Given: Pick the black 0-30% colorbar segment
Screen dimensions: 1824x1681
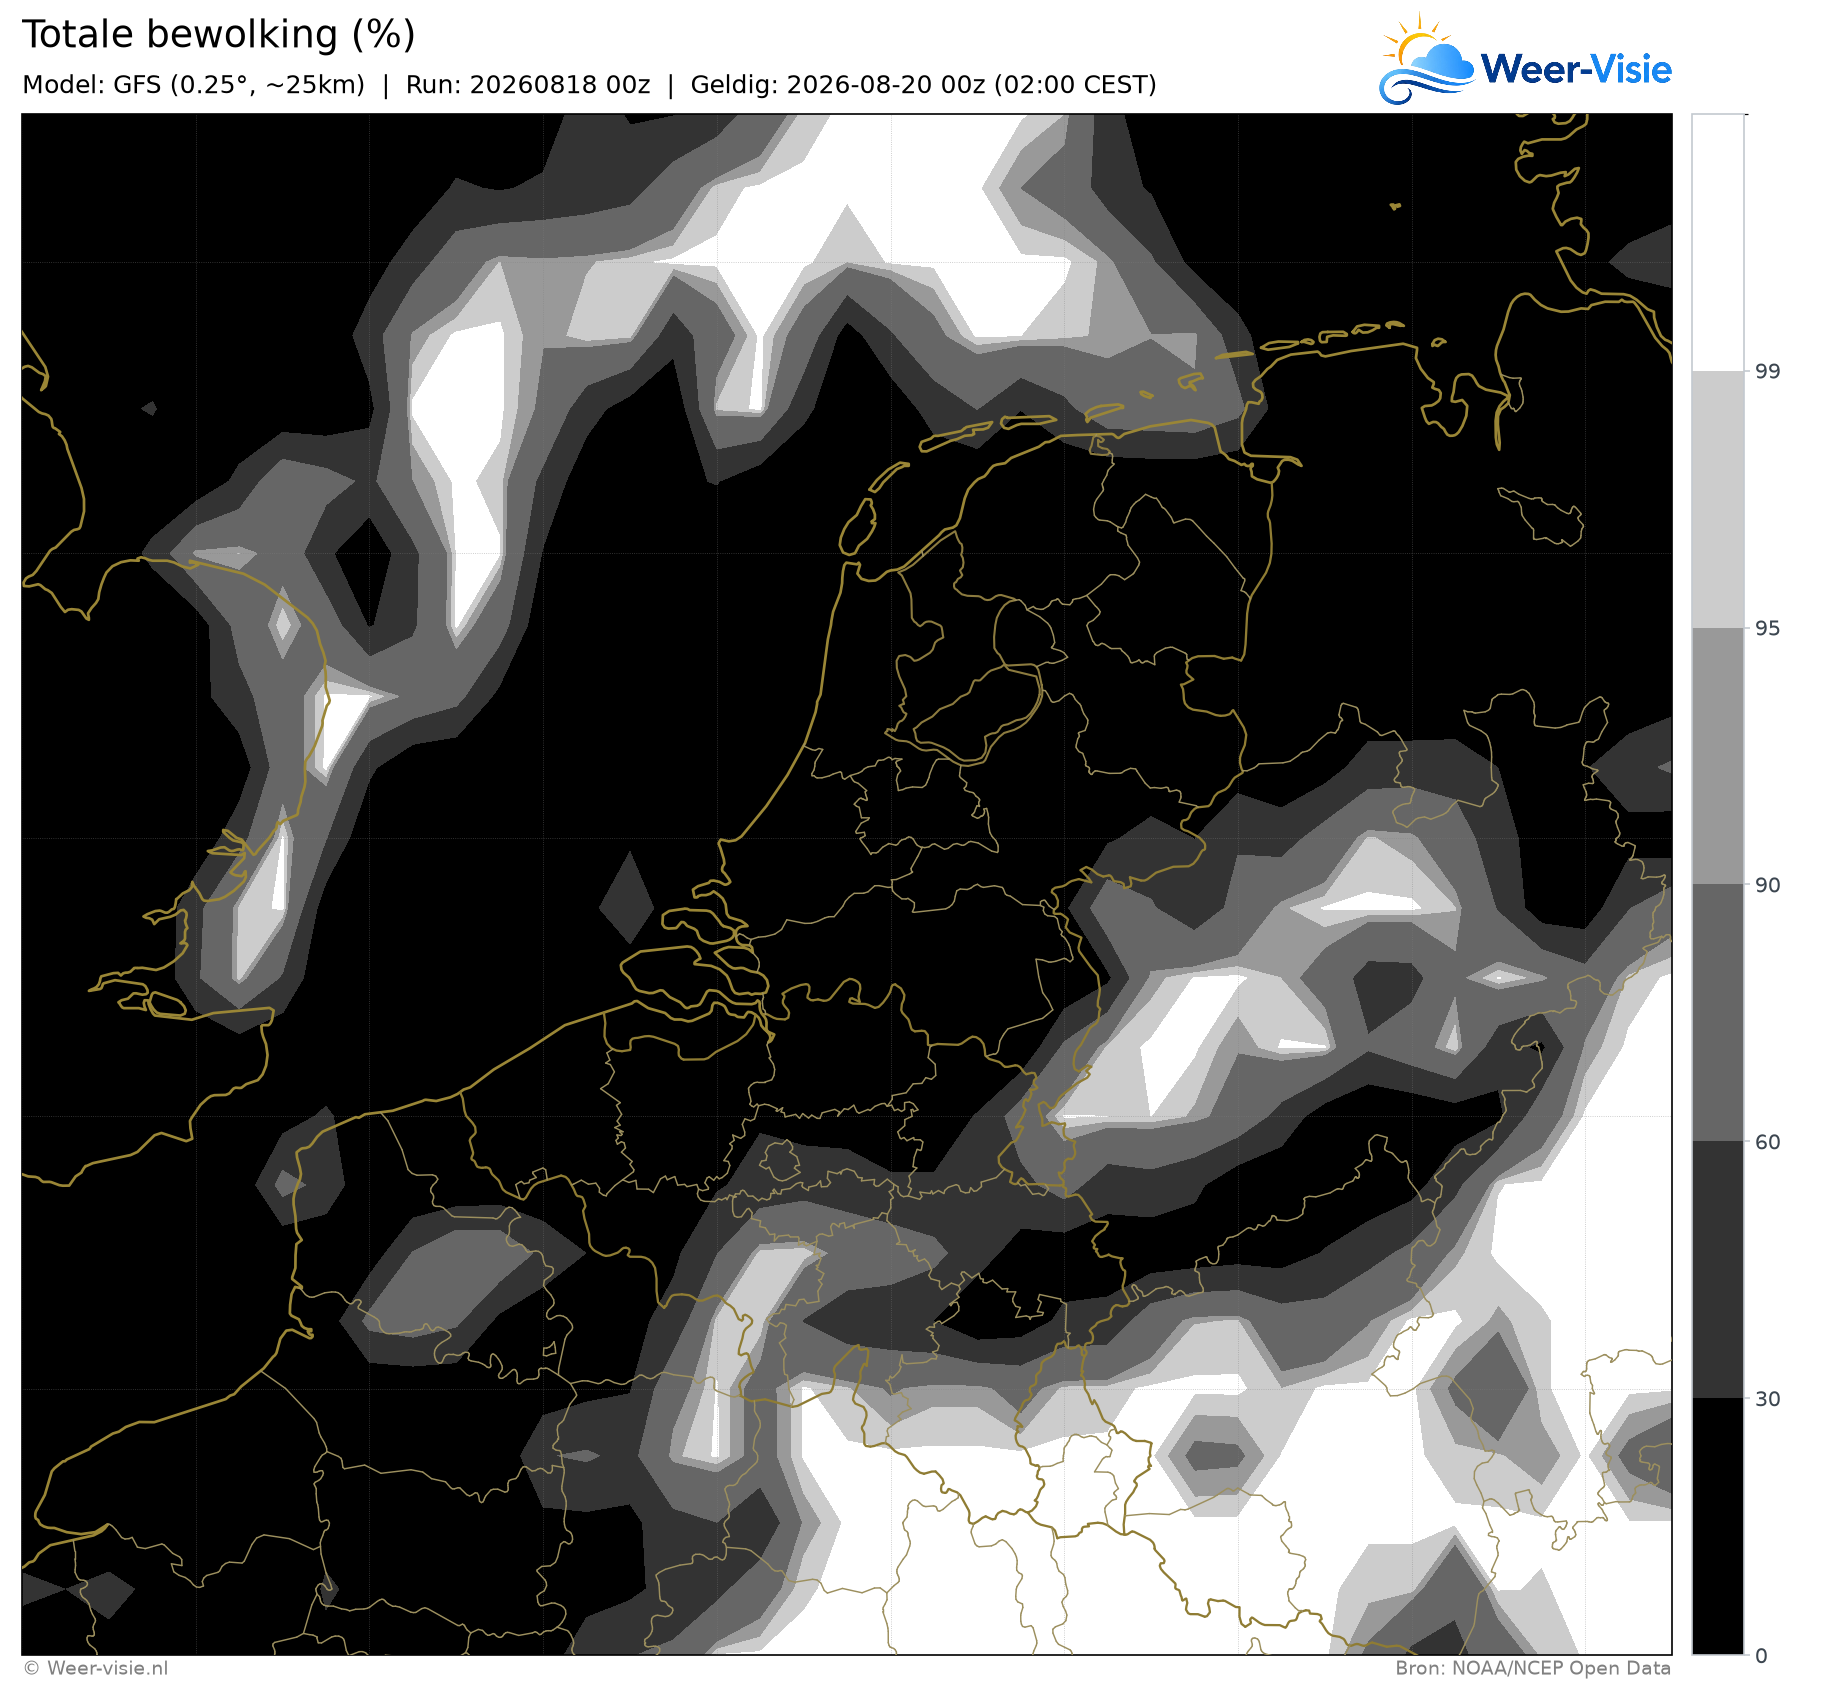Looking at the screenshot, I should pyautogui.click(x=1718, y=1526).
